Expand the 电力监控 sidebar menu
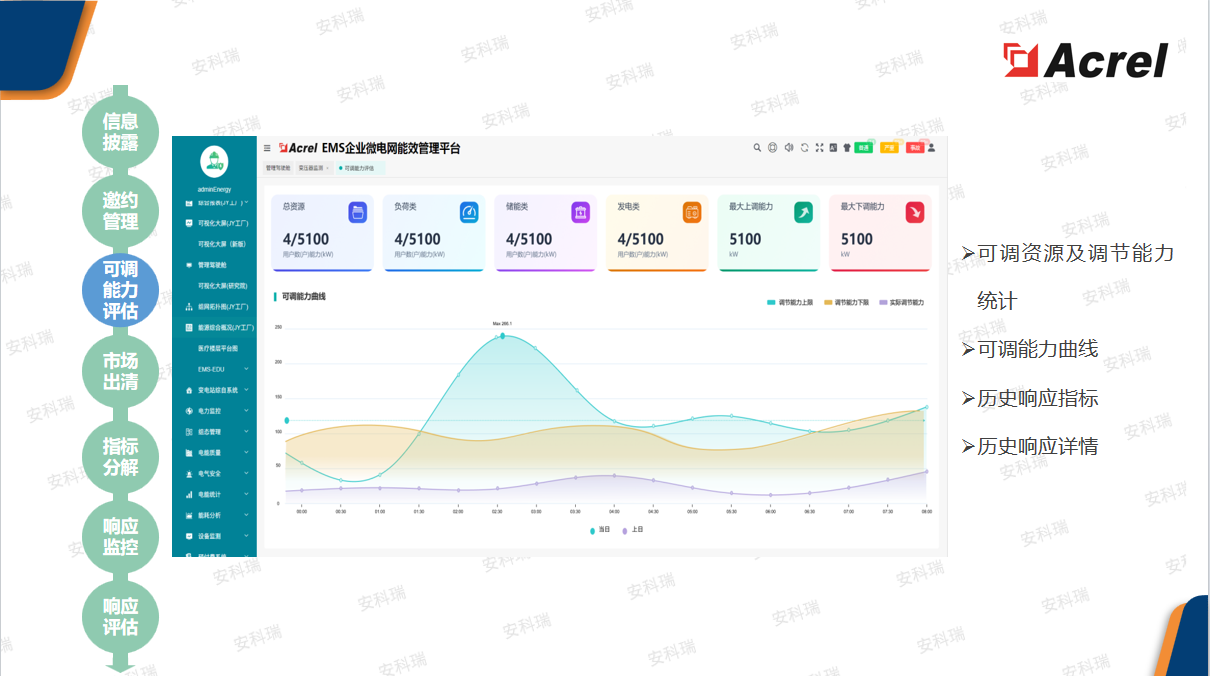 217,411
